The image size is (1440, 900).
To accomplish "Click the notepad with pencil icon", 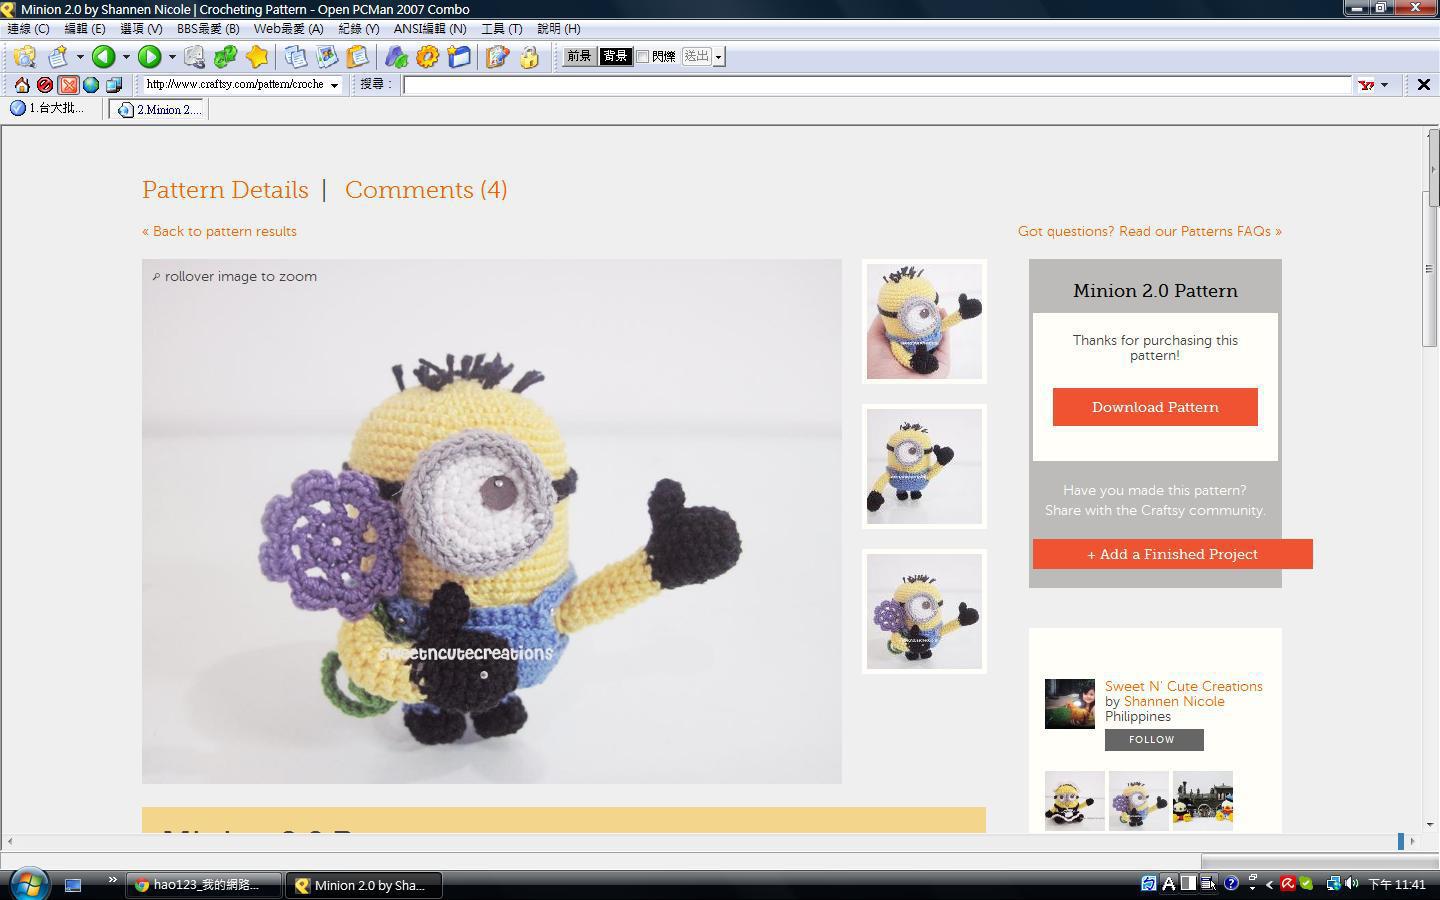I will (x=498, y=57).
